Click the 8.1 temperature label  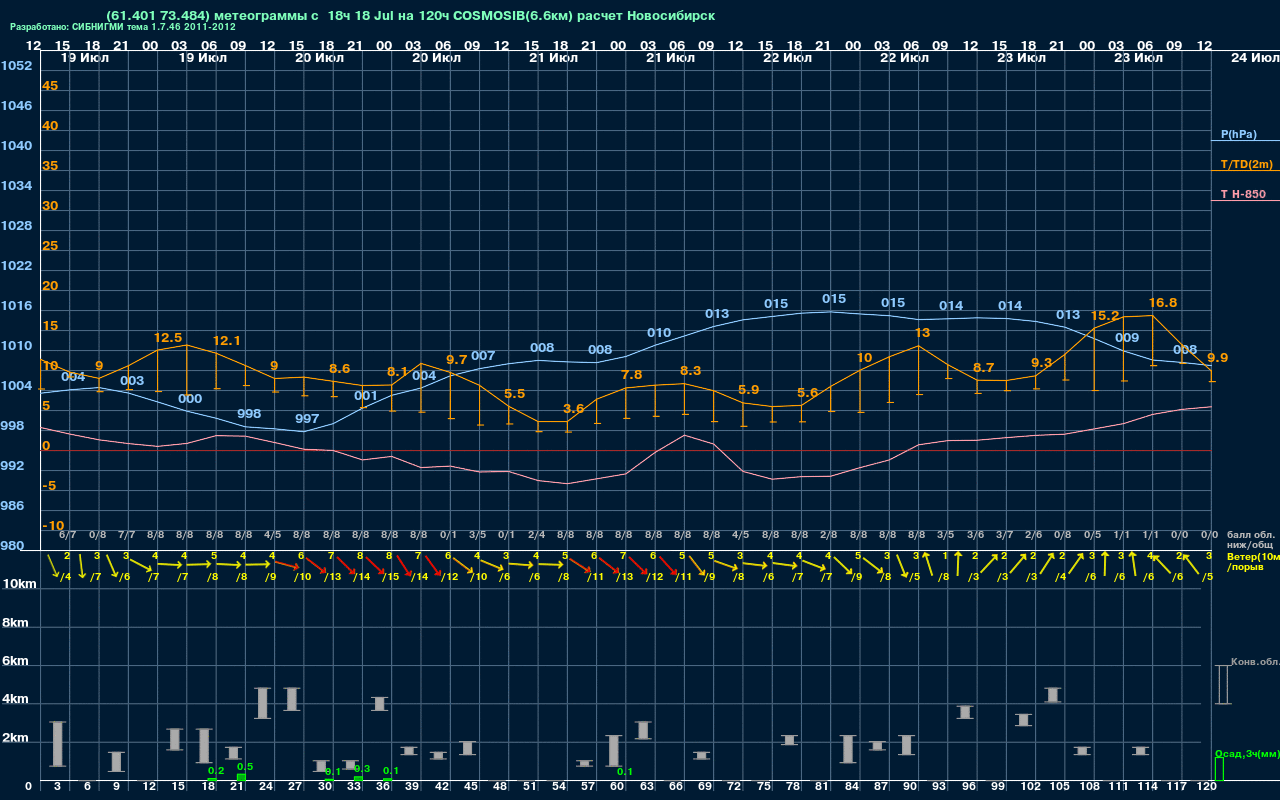pos(398,372)
